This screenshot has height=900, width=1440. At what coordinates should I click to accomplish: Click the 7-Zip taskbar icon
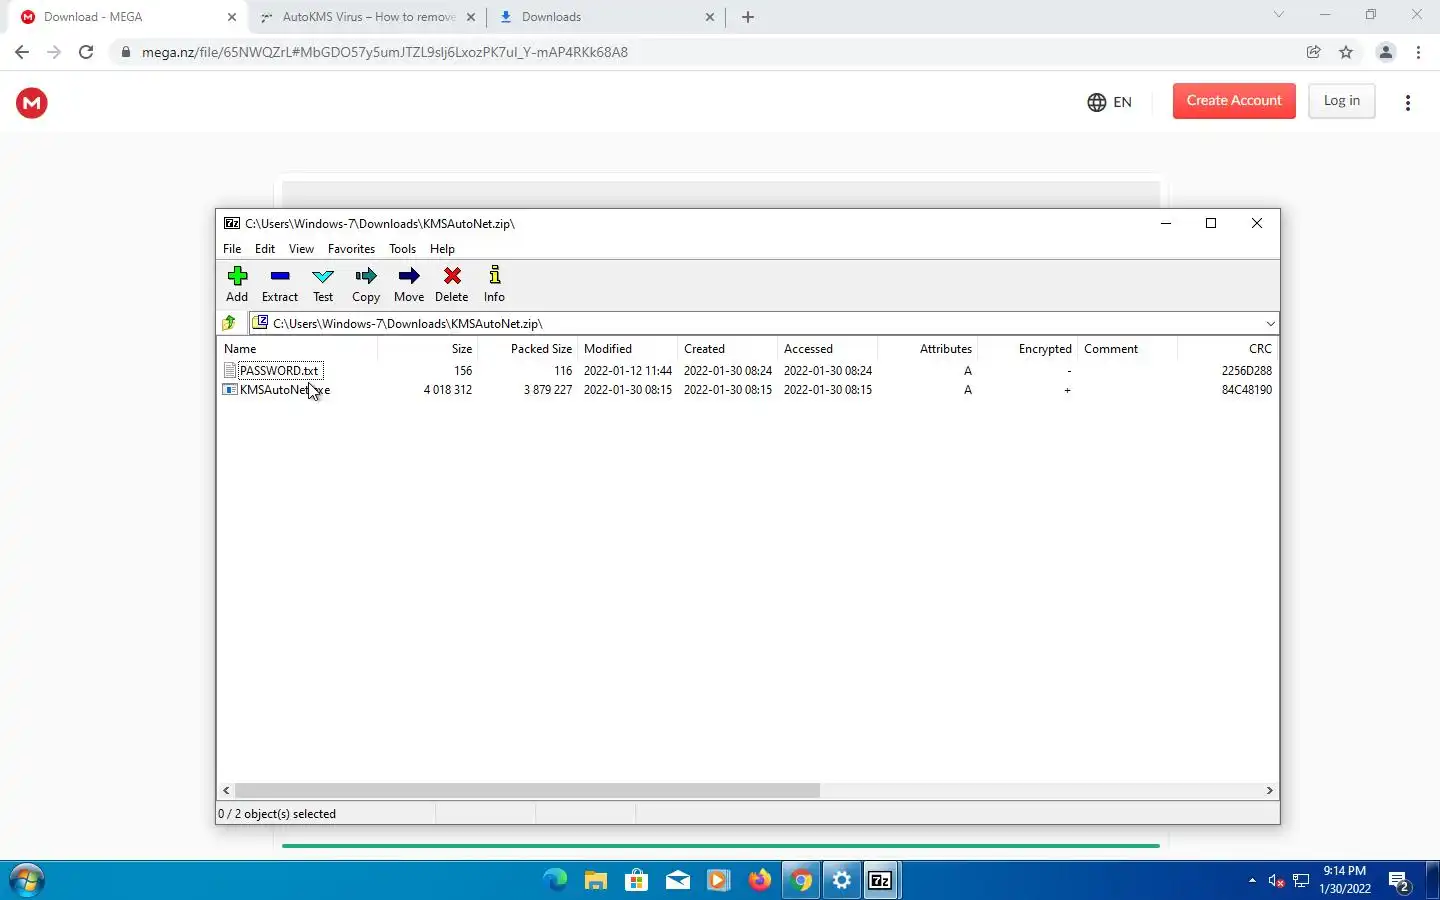click(x=881, y=880)
